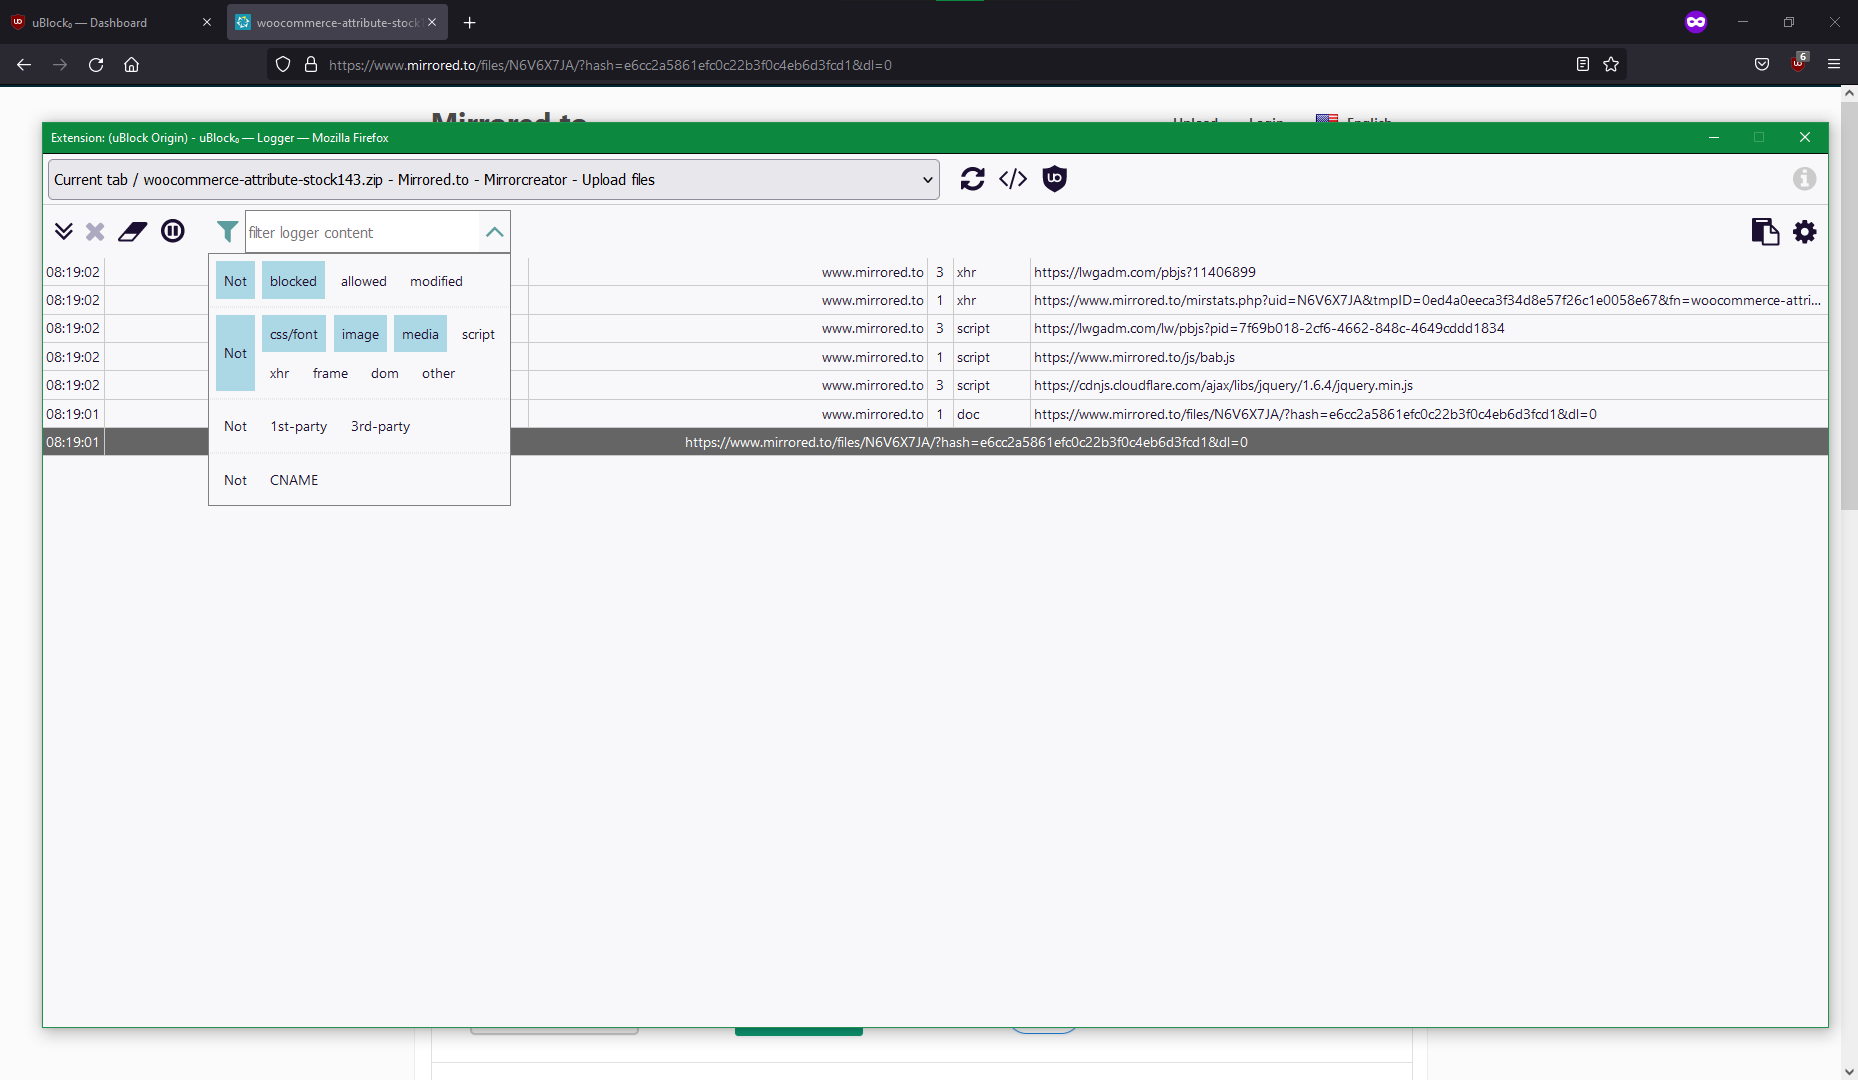
Task: Toggle the 'allowed' filter option
Action: (364, 281)
